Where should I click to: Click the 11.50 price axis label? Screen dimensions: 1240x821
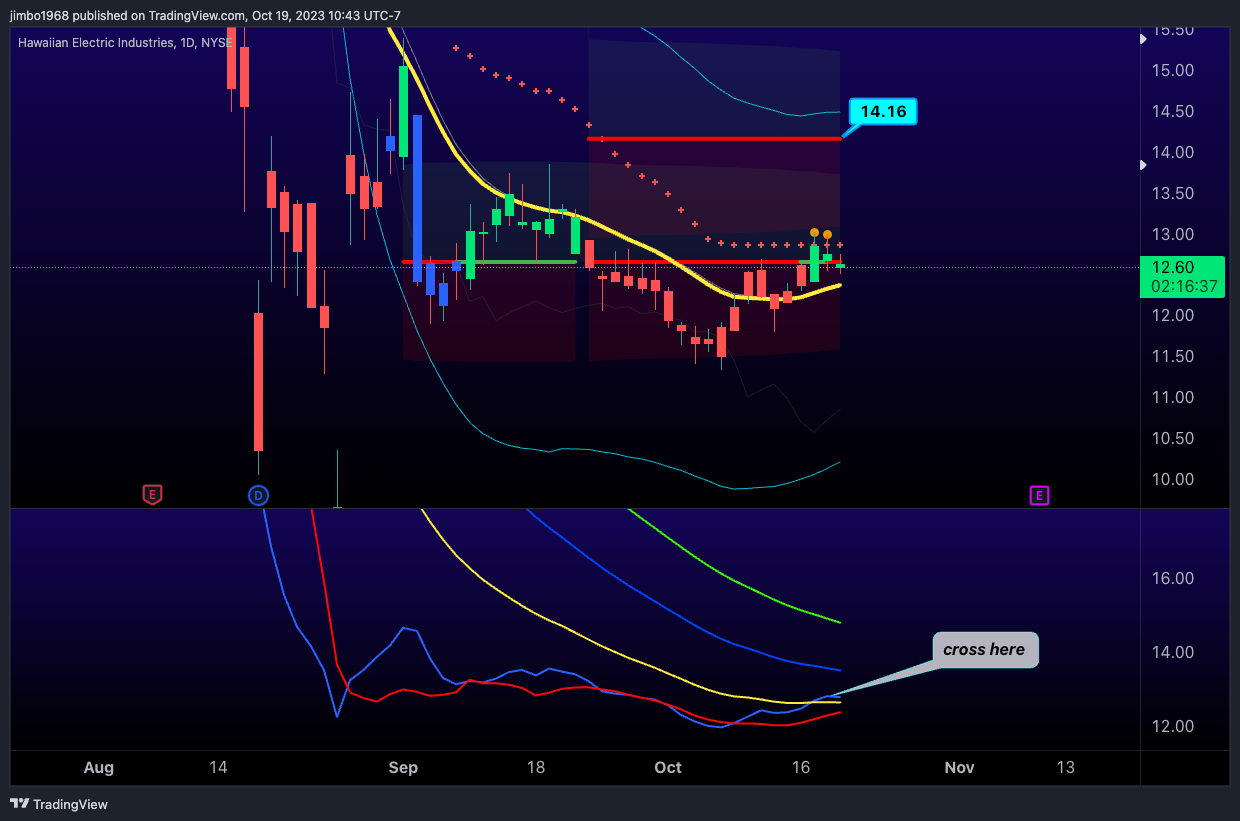1172,356
